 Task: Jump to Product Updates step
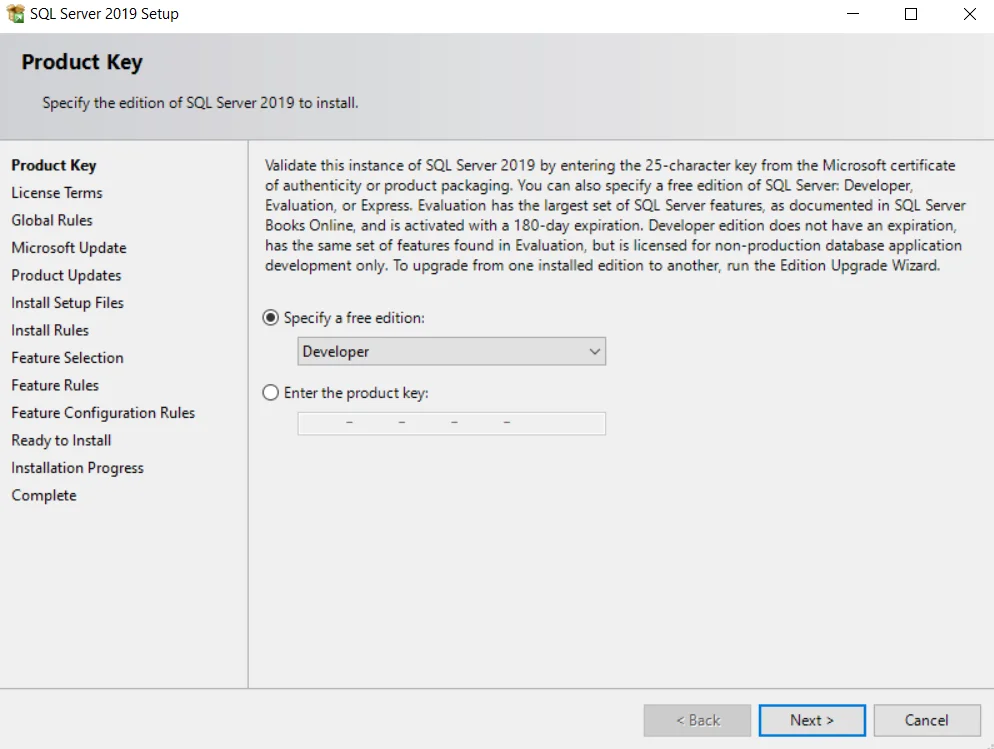(x=66, y=275)
